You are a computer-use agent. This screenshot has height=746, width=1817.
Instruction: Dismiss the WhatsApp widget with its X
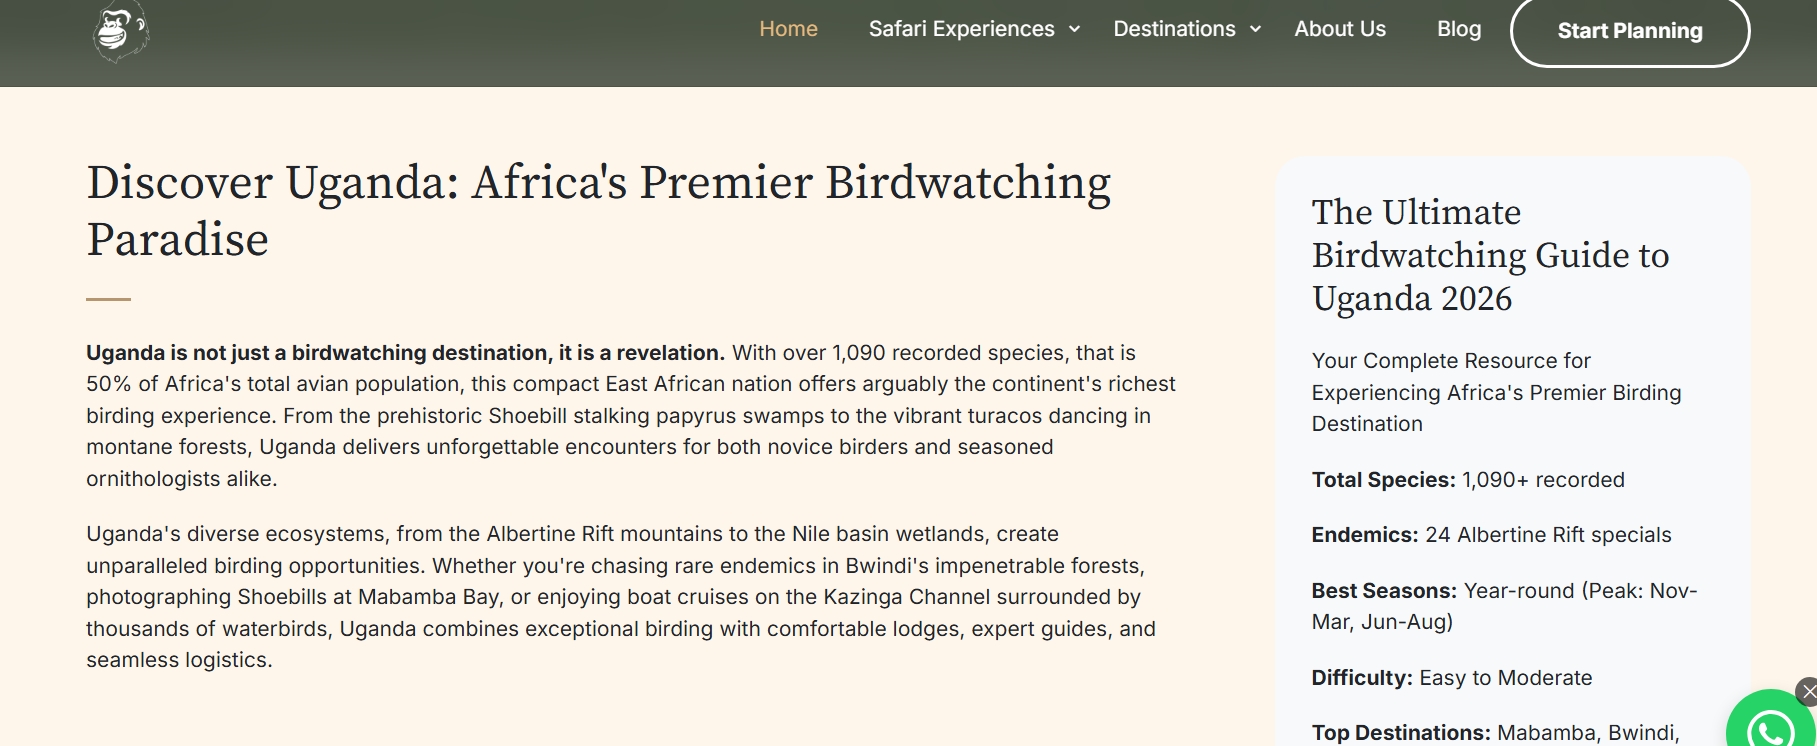[1807, 691]
